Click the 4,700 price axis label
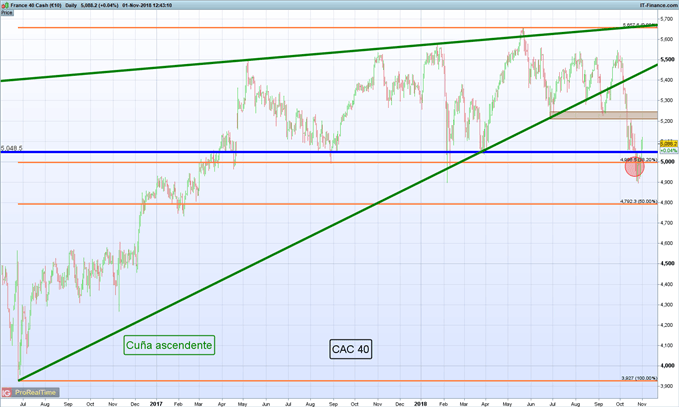 [x=667, y=223]
